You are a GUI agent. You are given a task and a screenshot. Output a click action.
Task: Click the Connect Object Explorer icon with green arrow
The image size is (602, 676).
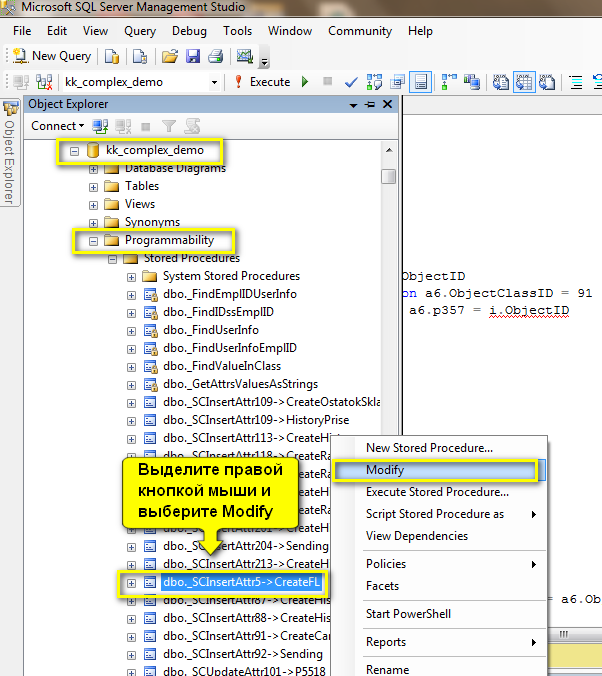click(x=100, y=126)
